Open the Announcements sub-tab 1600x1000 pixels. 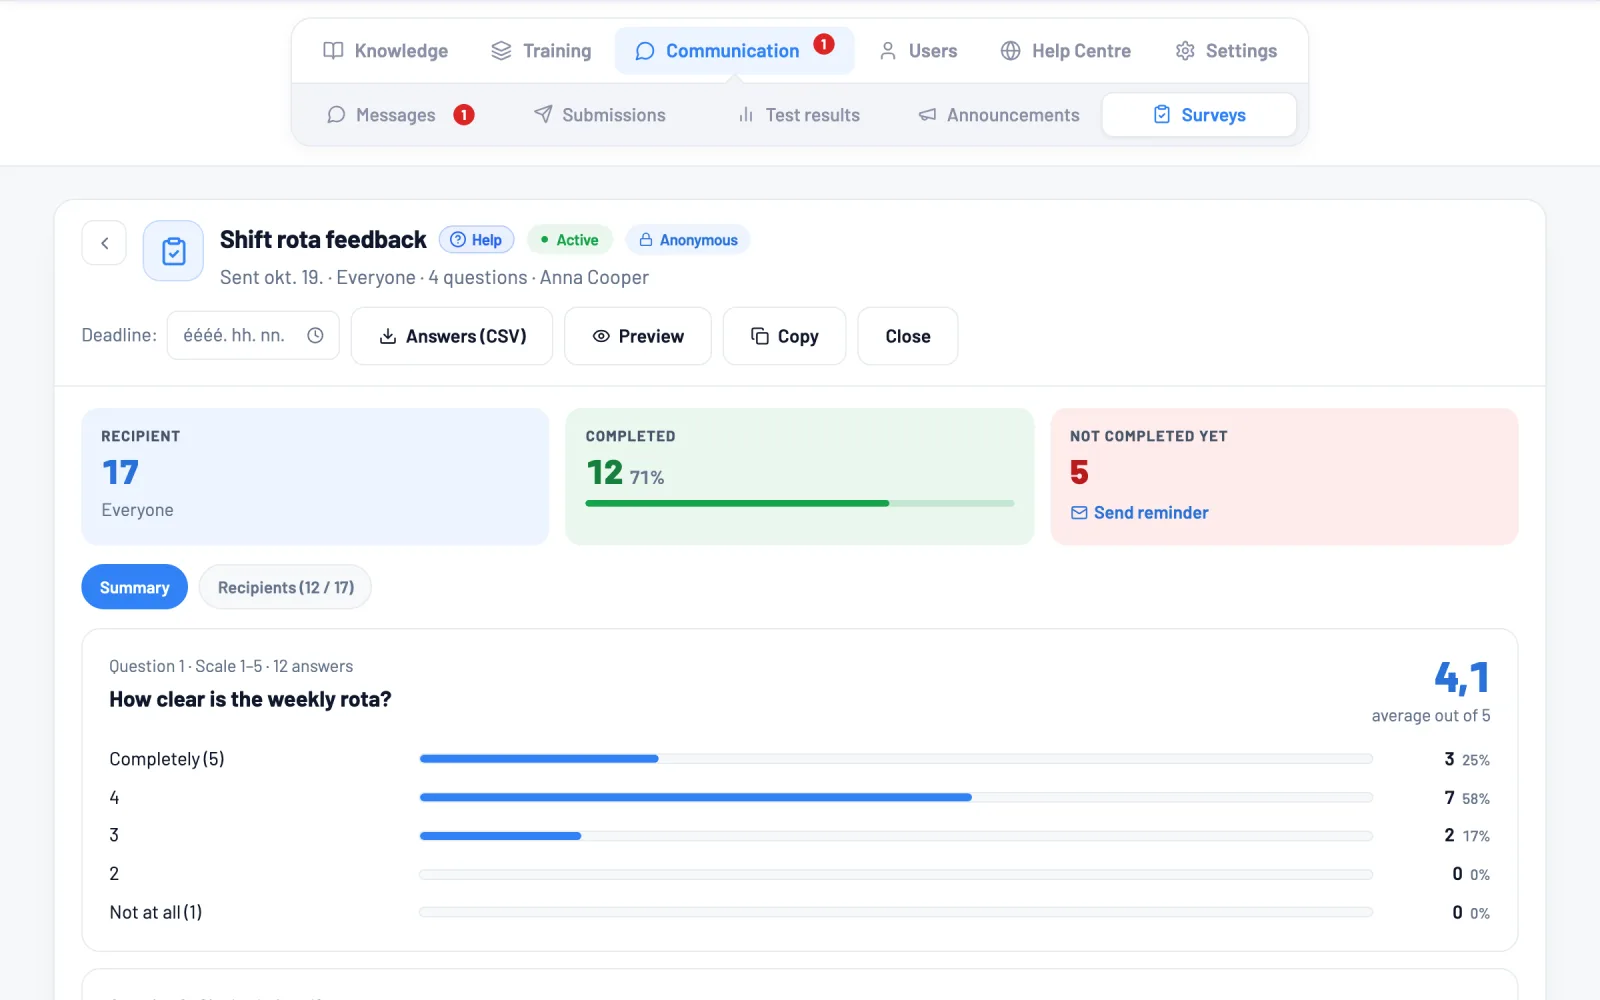pos(999,115)
